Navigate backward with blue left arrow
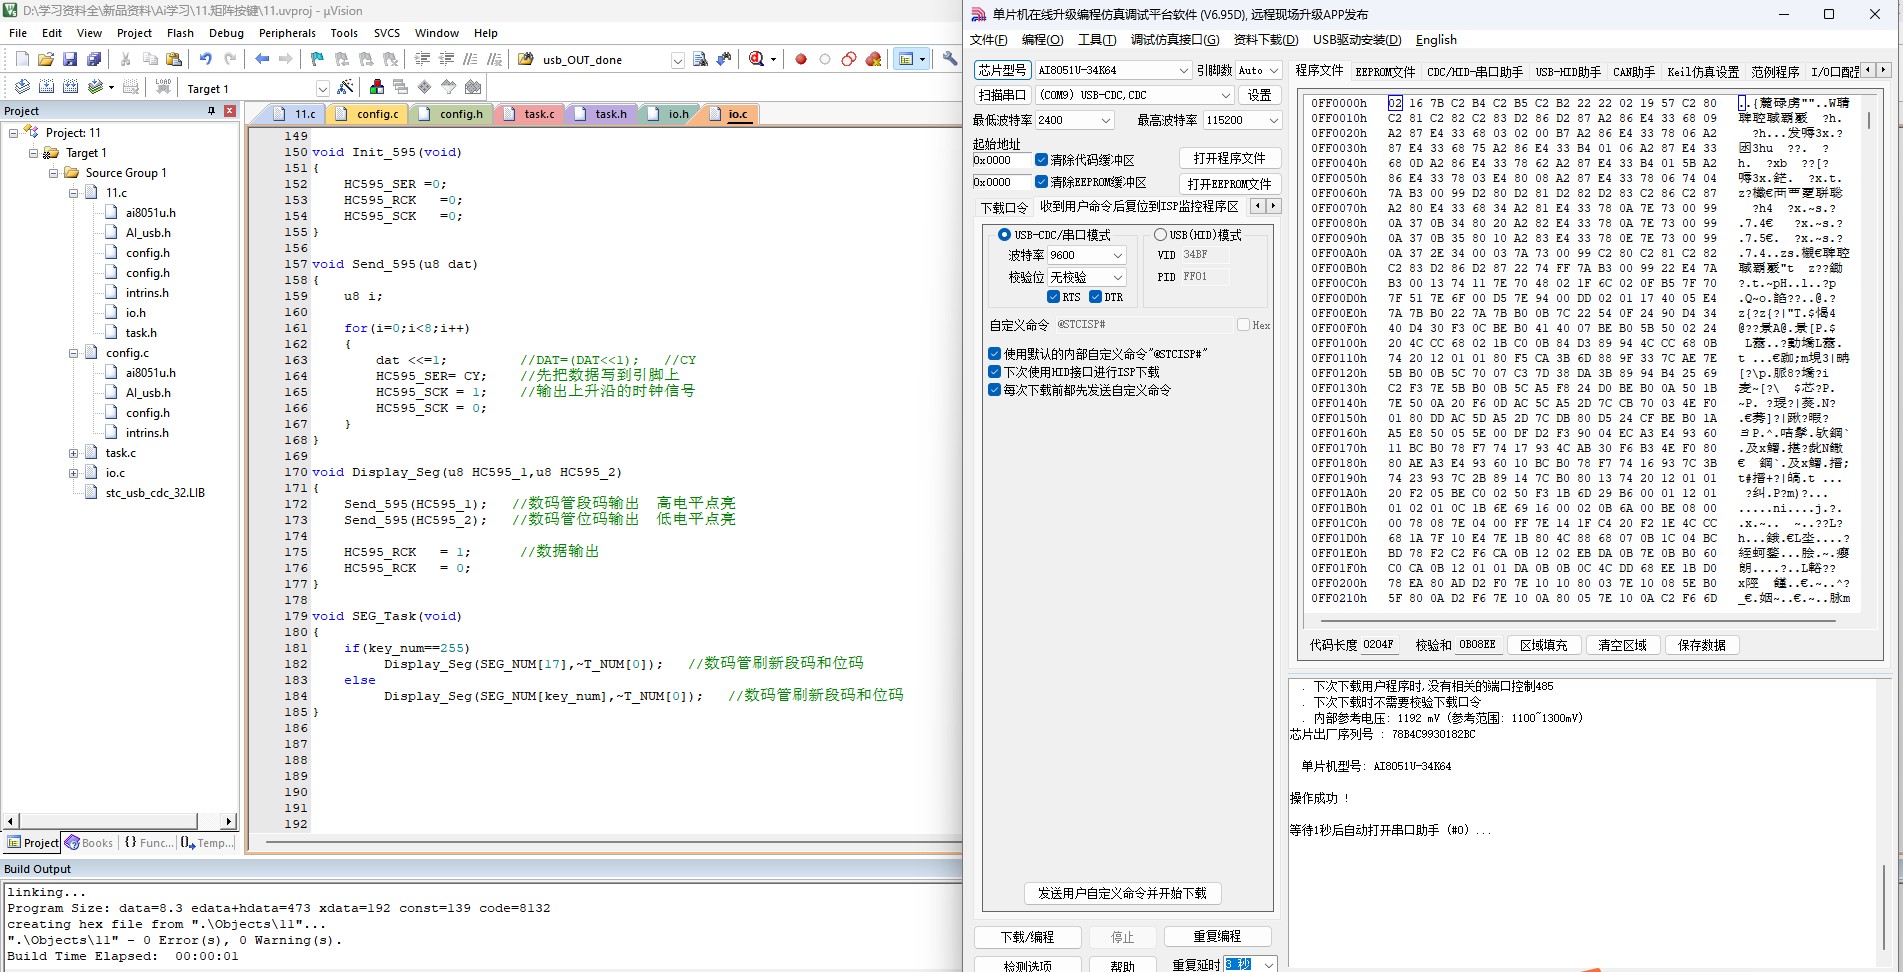This screenshot has height=972, width=1903. coord(262,60)
